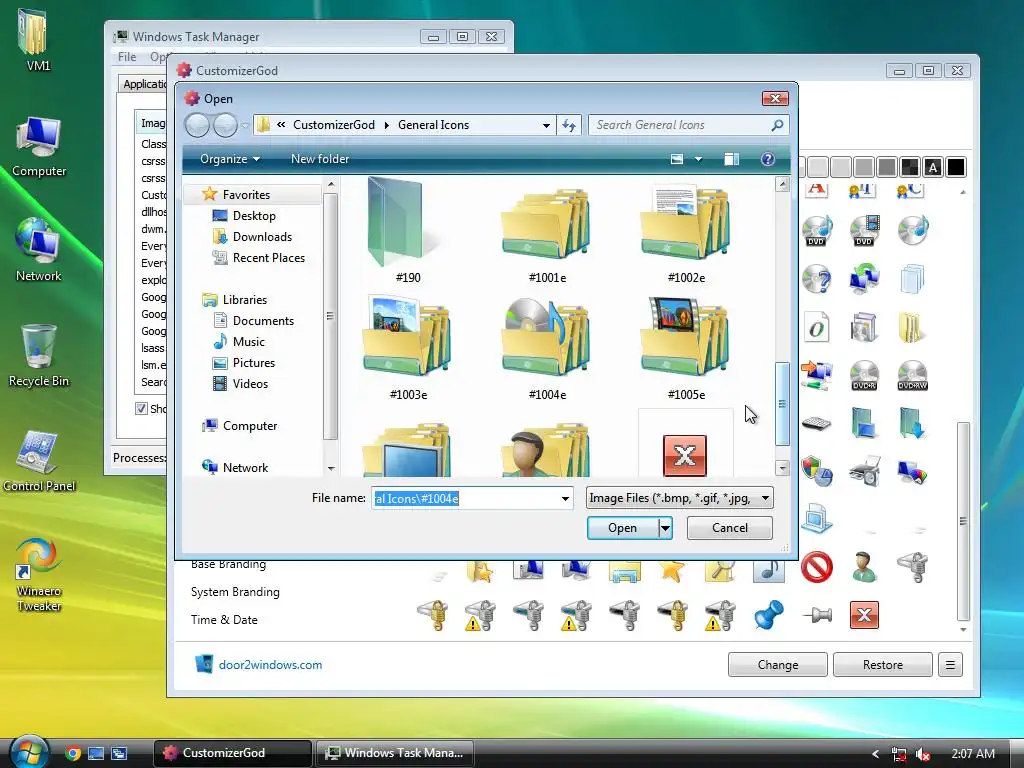This screenshot has height=768, width=1024.
Task: Select Computer in navigation pane
Action: [x=249, y=426]
